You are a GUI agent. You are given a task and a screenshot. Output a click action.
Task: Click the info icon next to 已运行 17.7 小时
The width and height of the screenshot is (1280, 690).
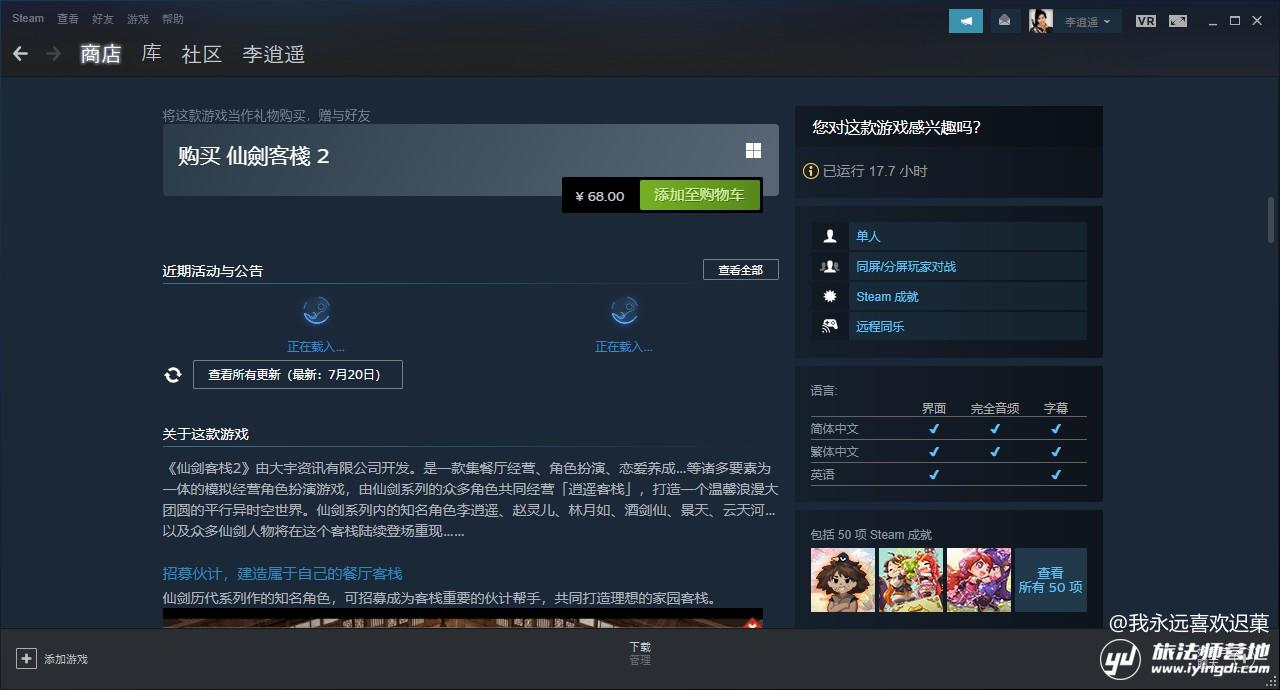coord(811,171)
